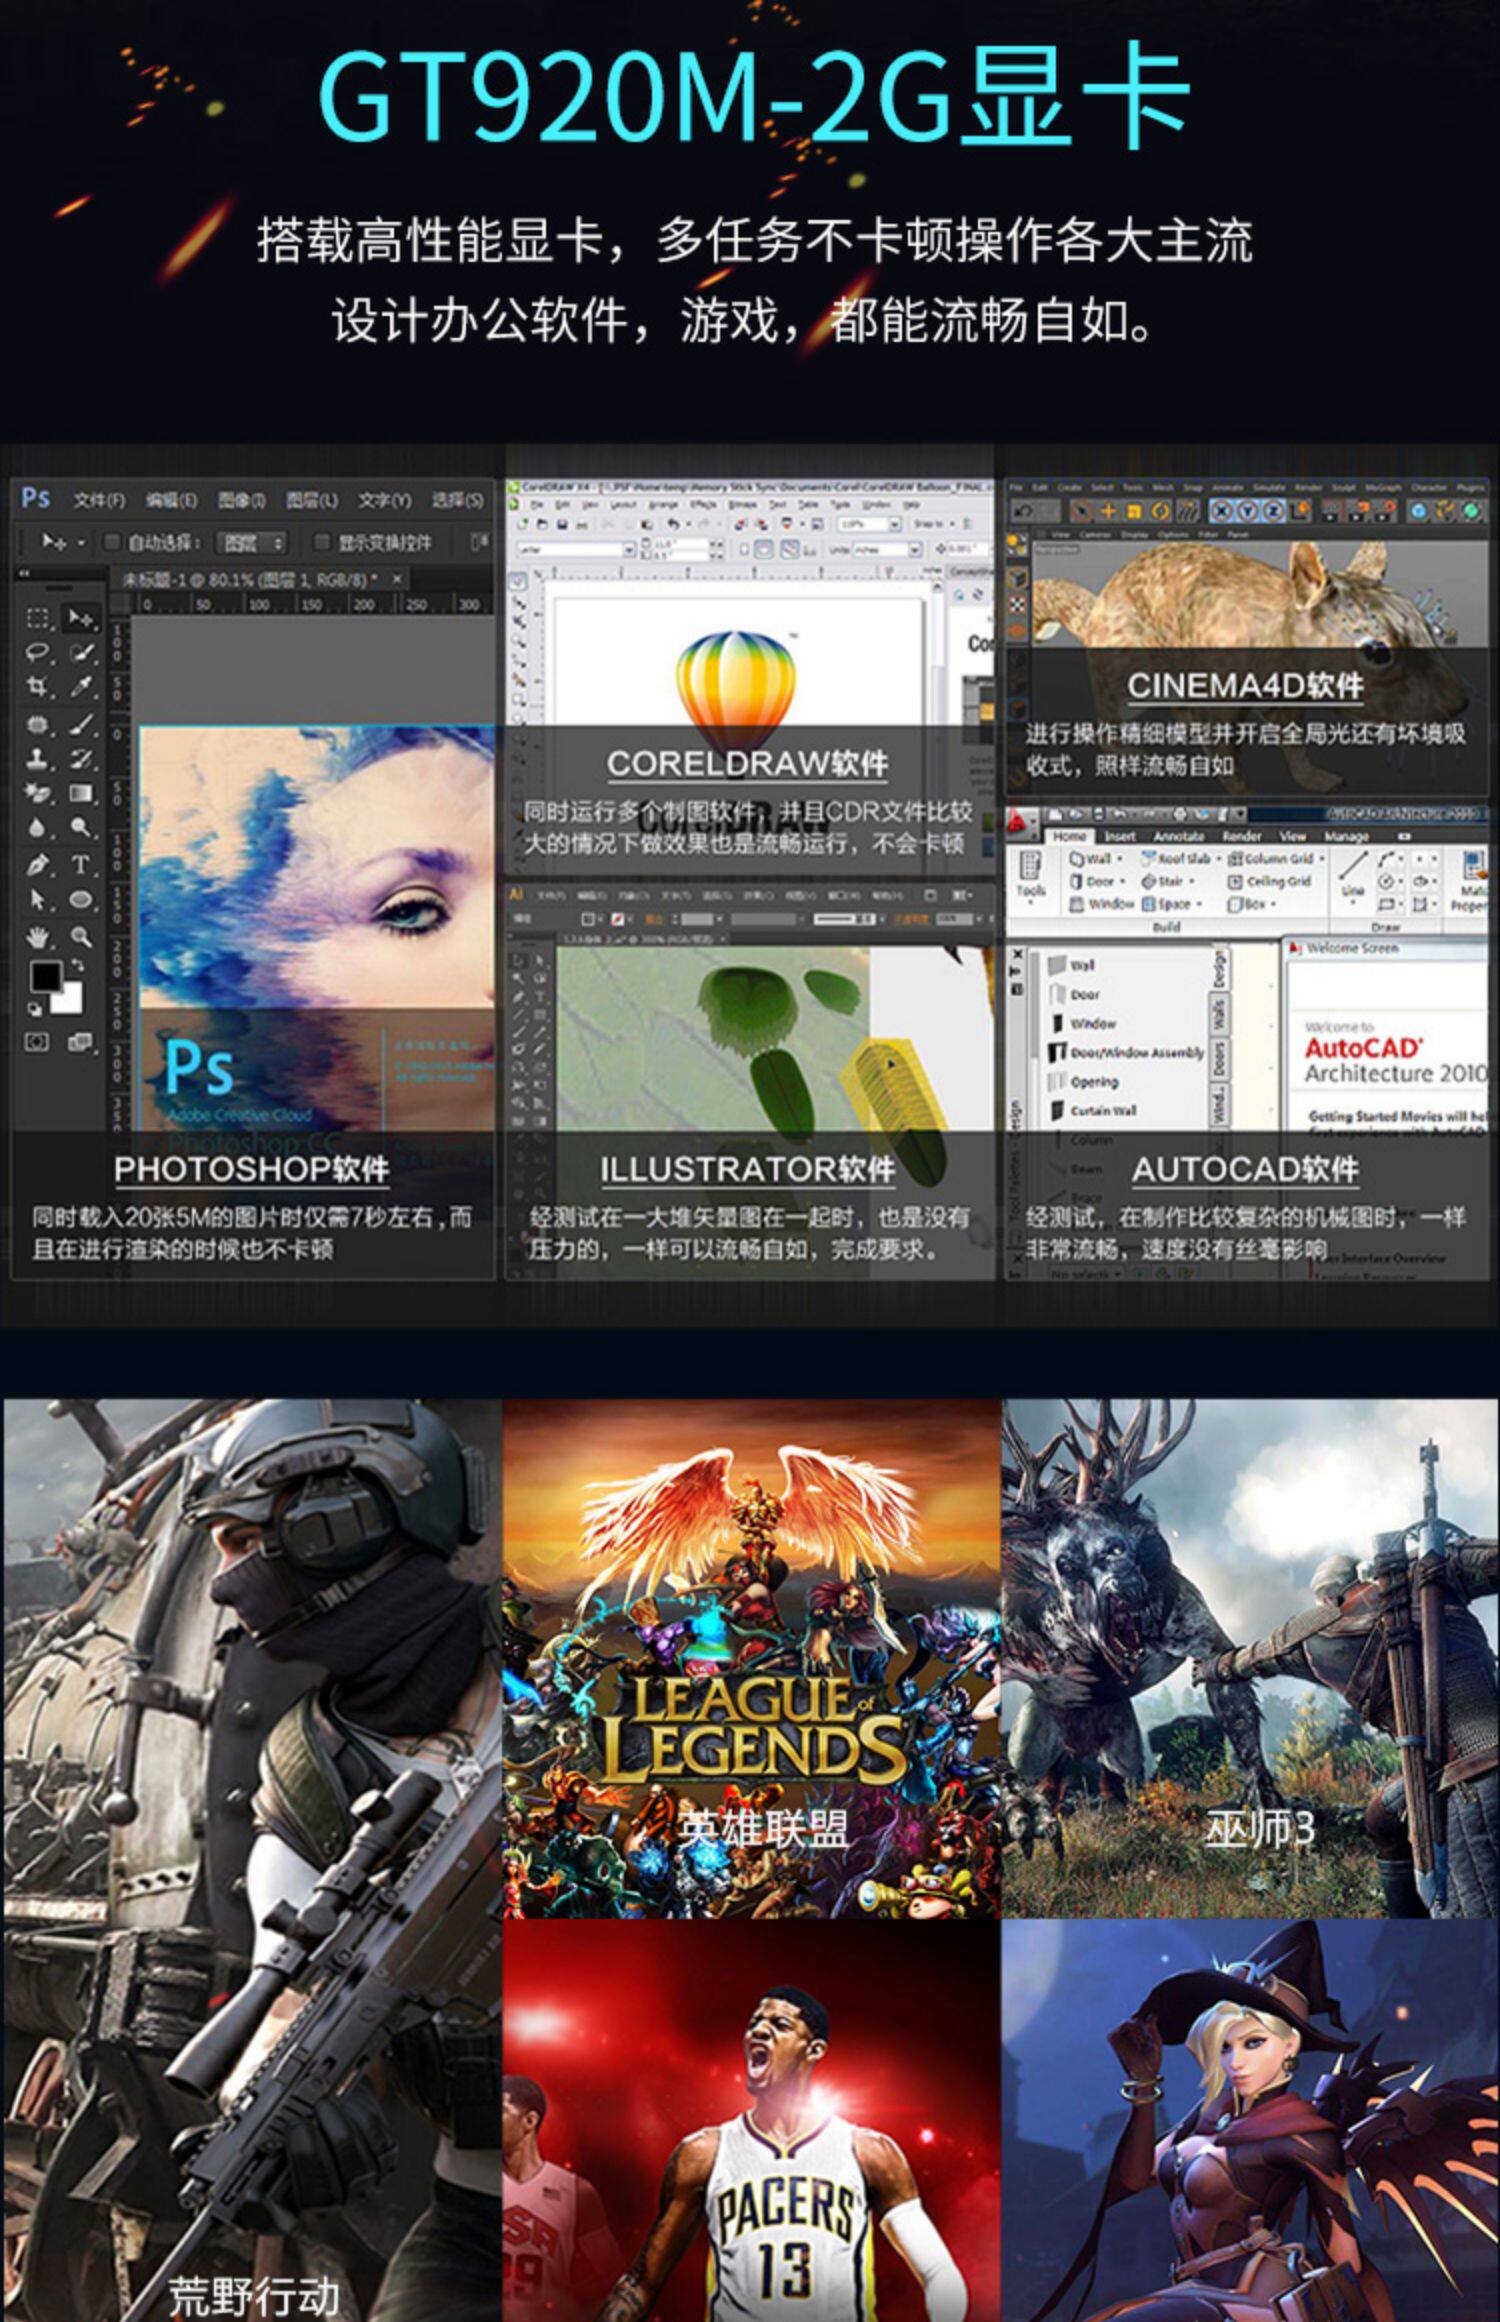The image size is (1500, 2322).
Task: Open the Column Grid dropdown in AutoCAD
Action: 1322,859
